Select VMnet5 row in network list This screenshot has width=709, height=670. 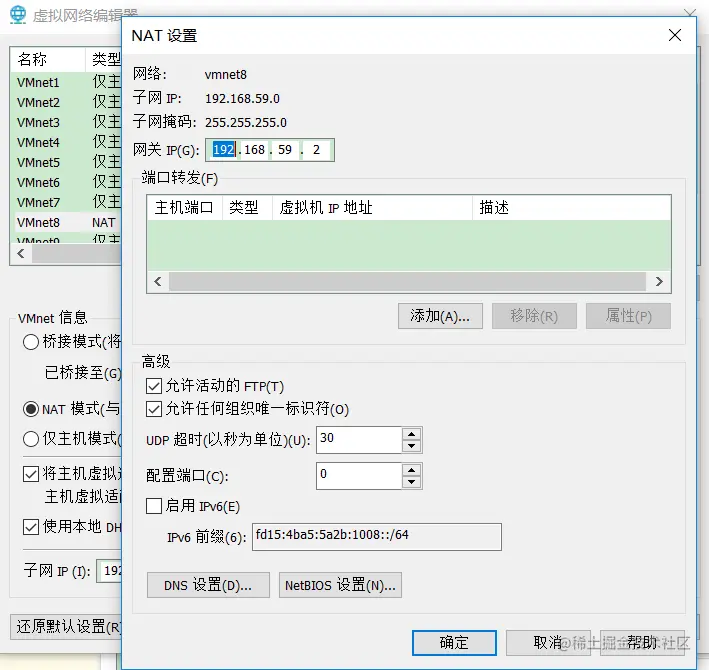(x=66, y=162)
